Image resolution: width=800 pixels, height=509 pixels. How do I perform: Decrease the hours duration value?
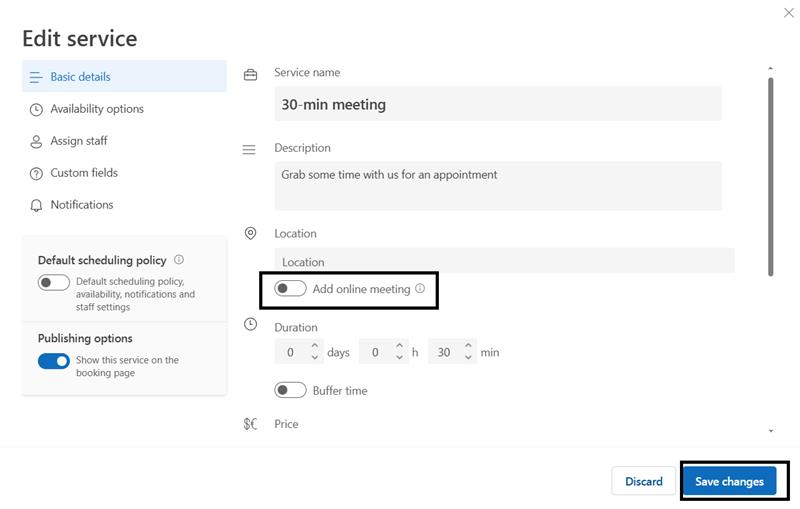tap(399, 358)
